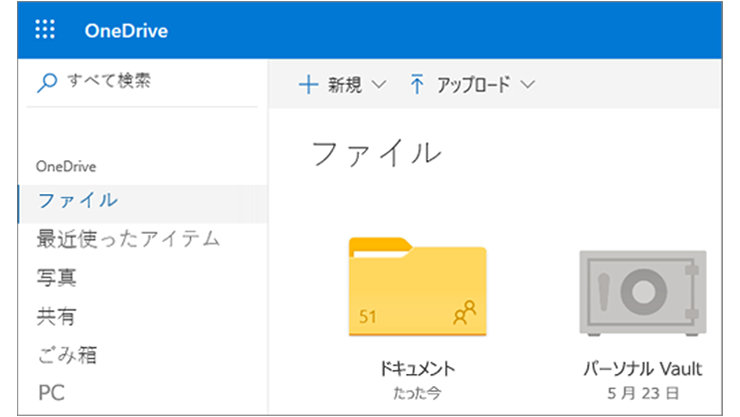Screen dimensions: 740x417
Task: Click the ファイル page heading
Action: coord(377,153)
